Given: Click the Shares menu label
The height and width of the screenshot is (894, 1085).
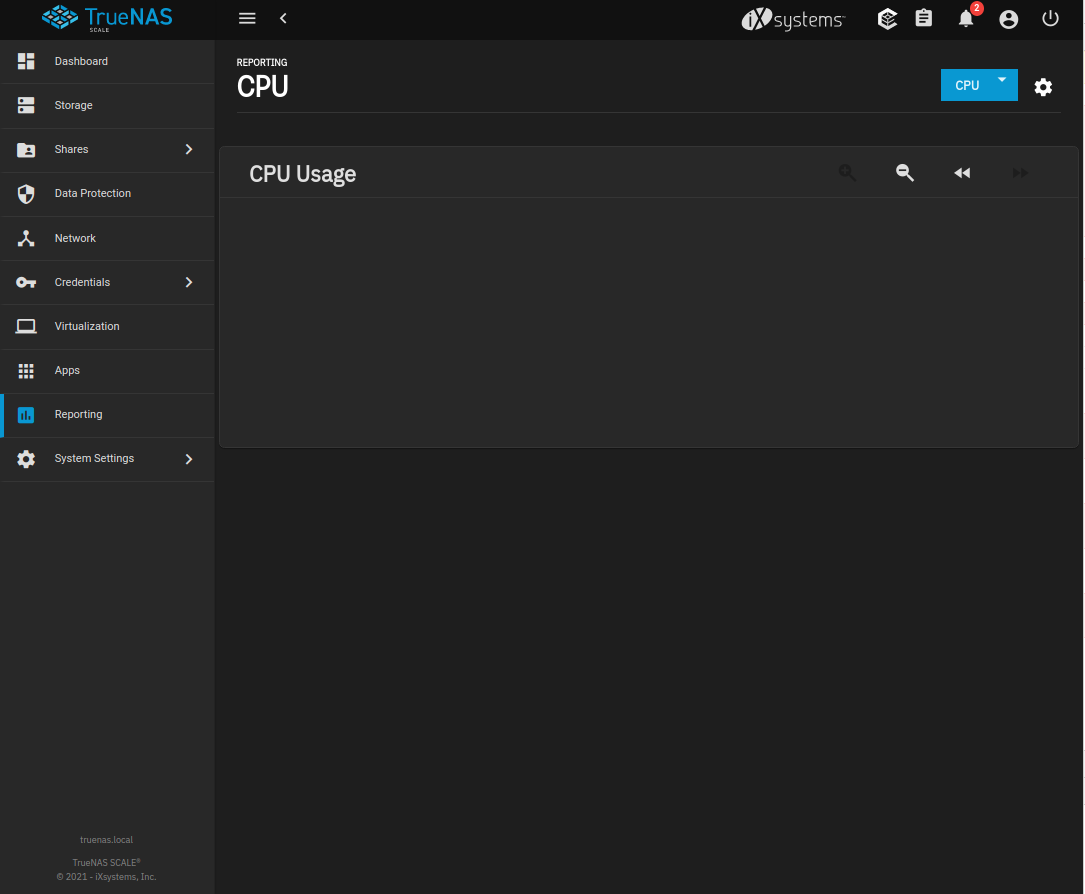Looking at the screenshot, I should click(x=71, y=149).
